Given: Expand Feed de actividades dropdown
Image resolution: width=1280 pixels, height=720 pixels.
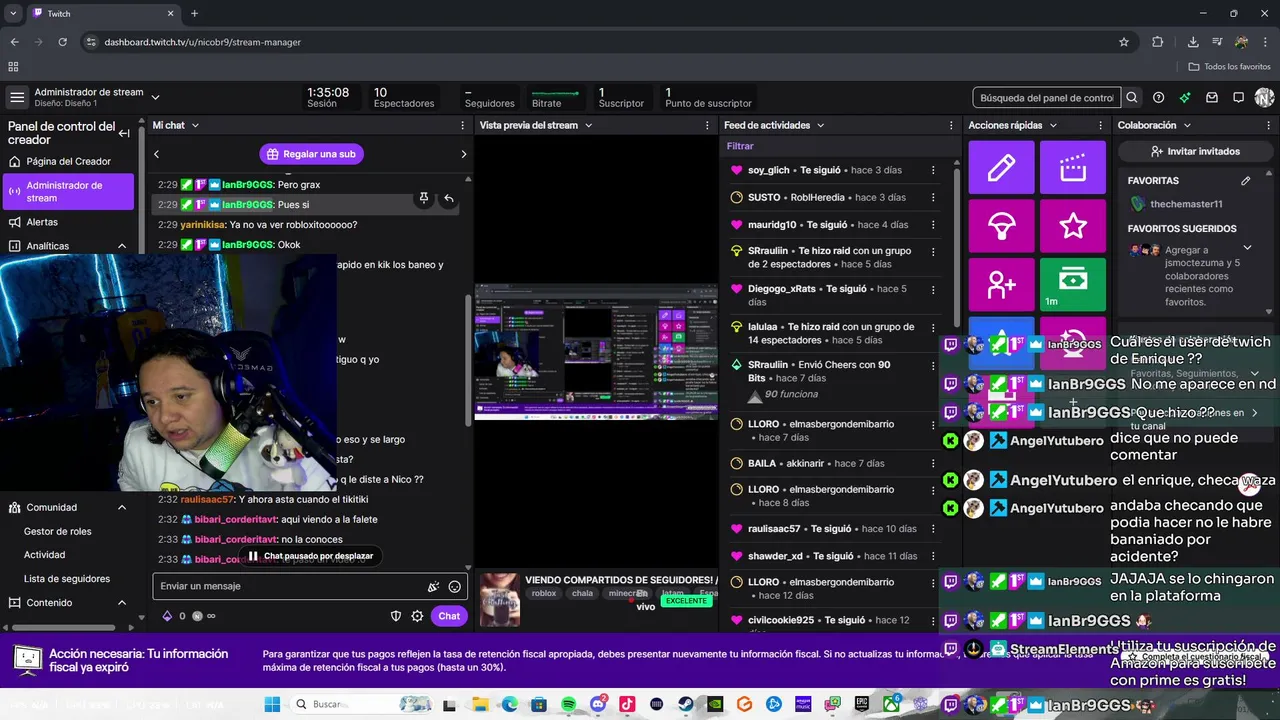Looking at the screenshot, I should pos(820,125).
